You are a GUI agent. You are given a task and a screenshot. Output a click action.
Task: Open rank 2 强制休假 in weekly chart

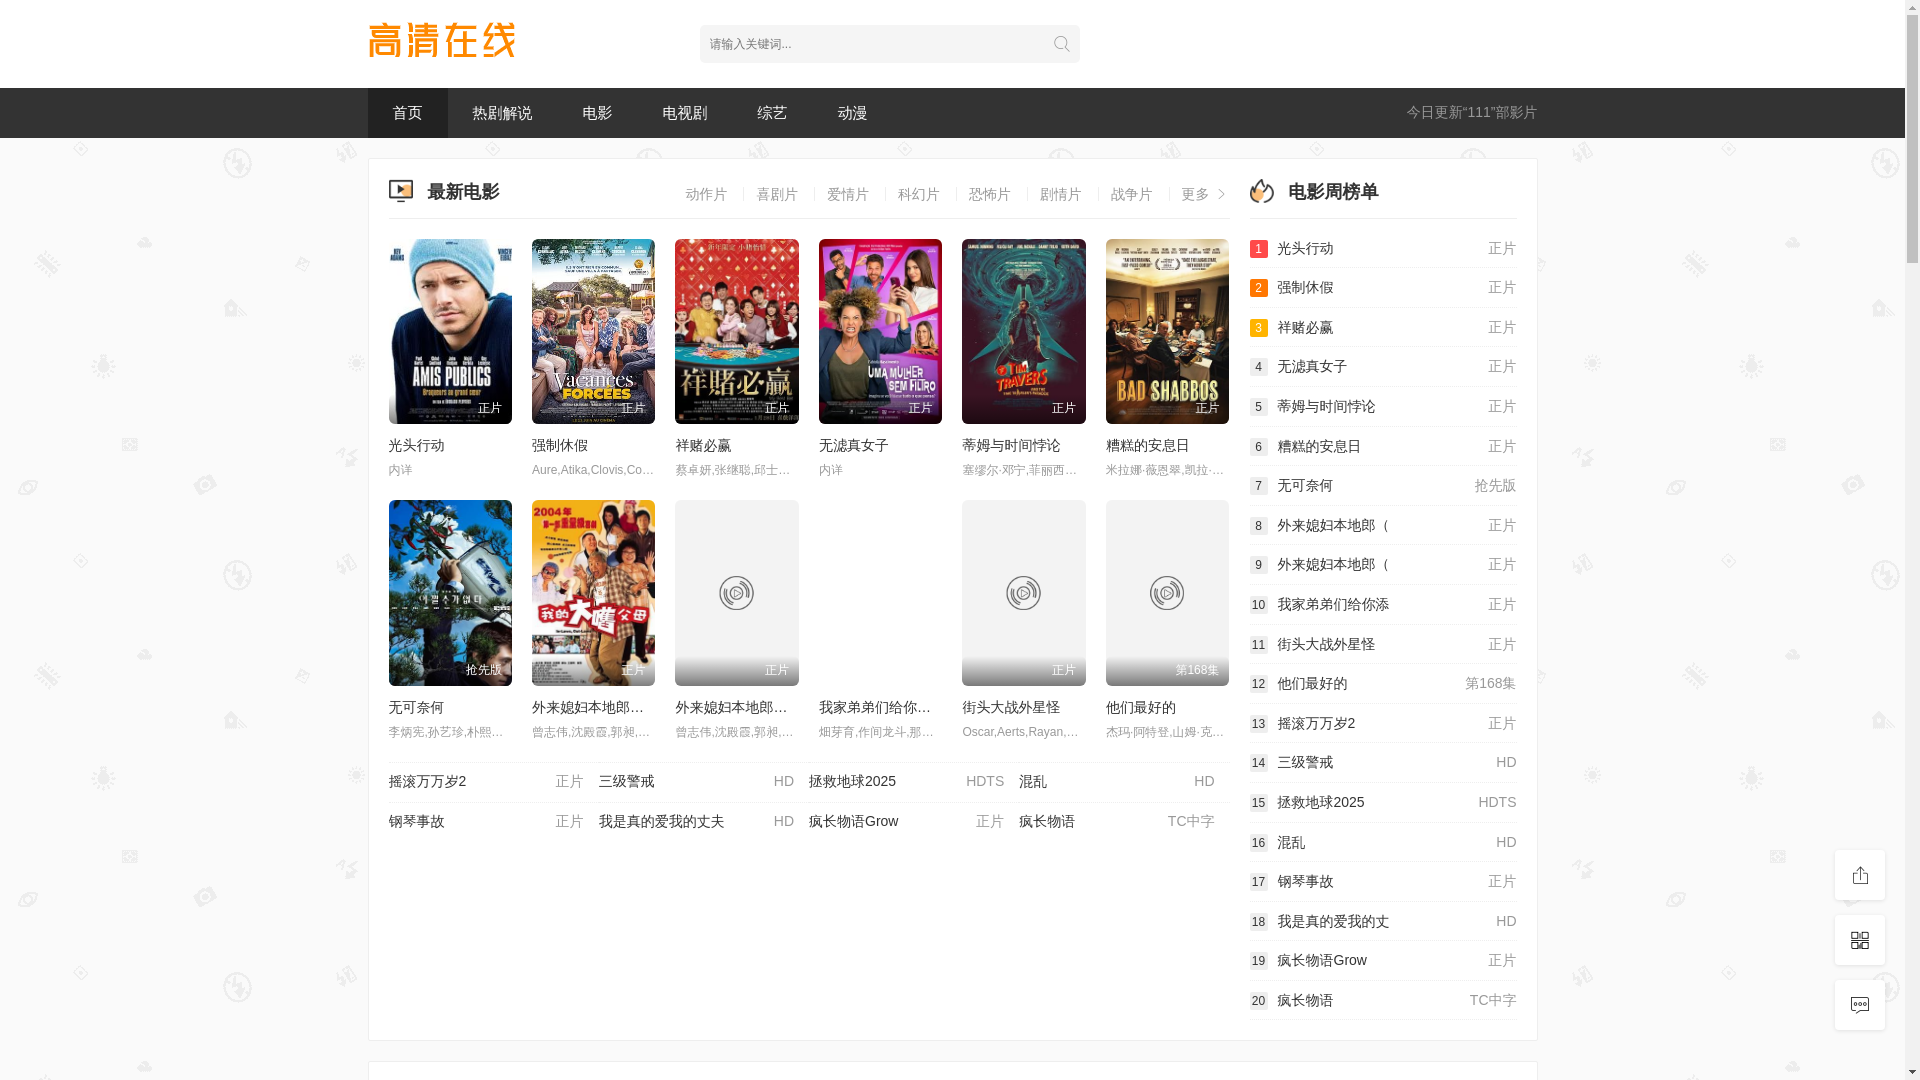tap(1383, 288)
